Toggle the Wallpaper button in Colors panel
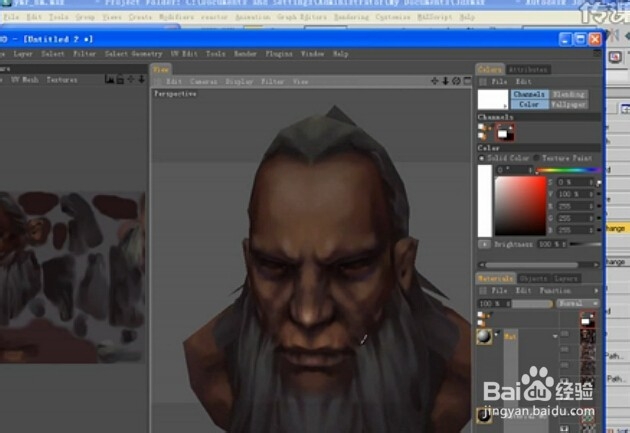 click(568, 104)
